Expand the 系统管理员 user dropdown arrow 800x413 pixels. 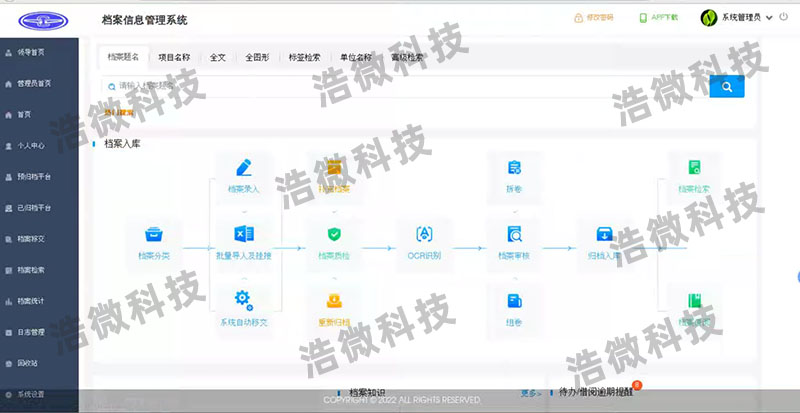[x=769, y=18]
